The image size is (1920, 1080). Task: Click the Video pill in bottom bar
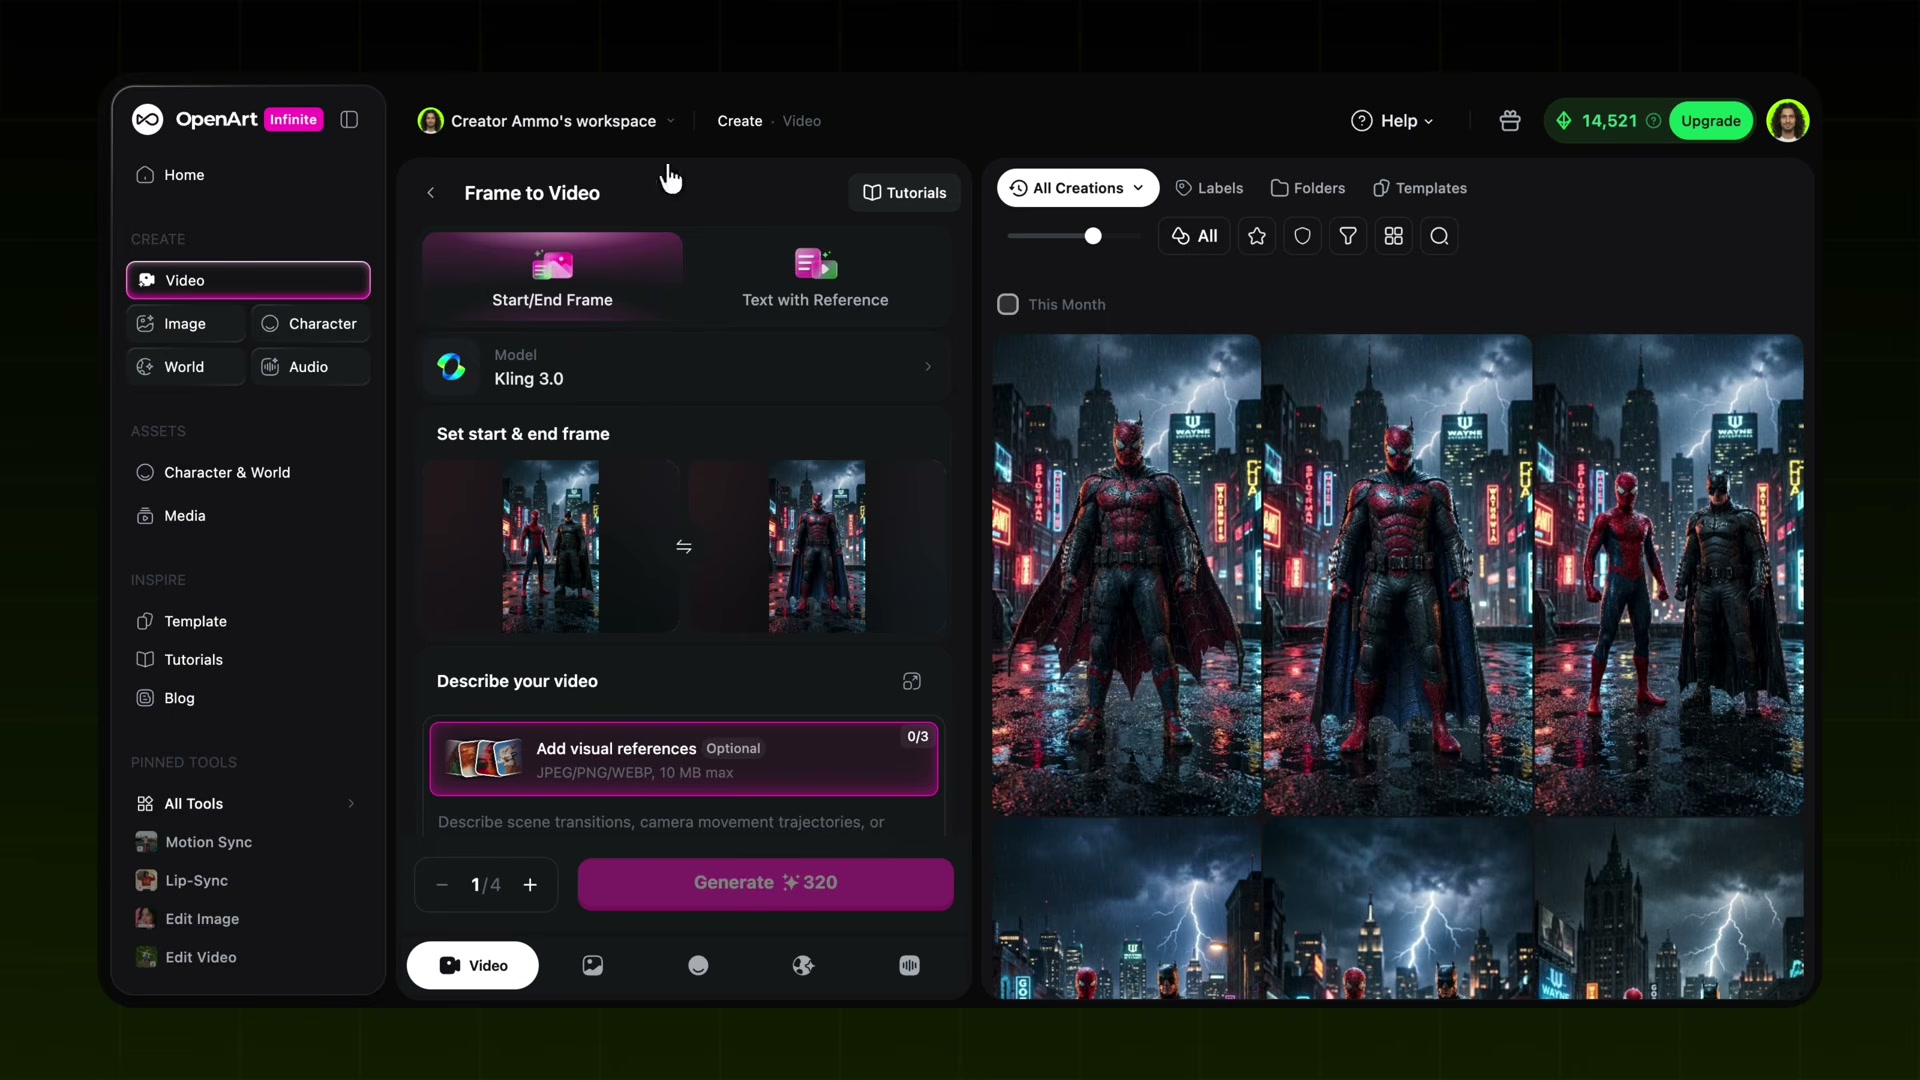472,965
